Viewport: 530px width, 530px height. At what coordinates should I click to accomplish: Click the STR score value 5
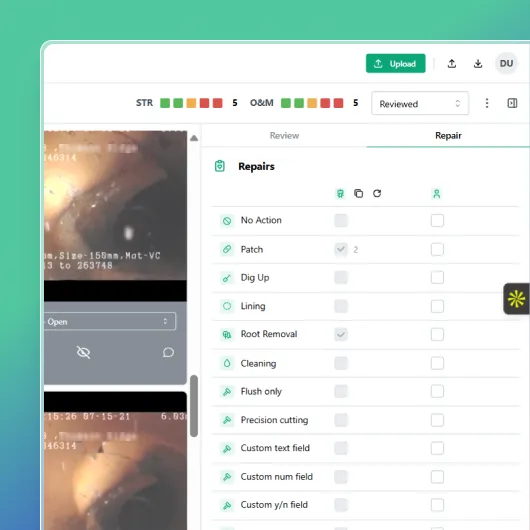[x=235, y=103]
